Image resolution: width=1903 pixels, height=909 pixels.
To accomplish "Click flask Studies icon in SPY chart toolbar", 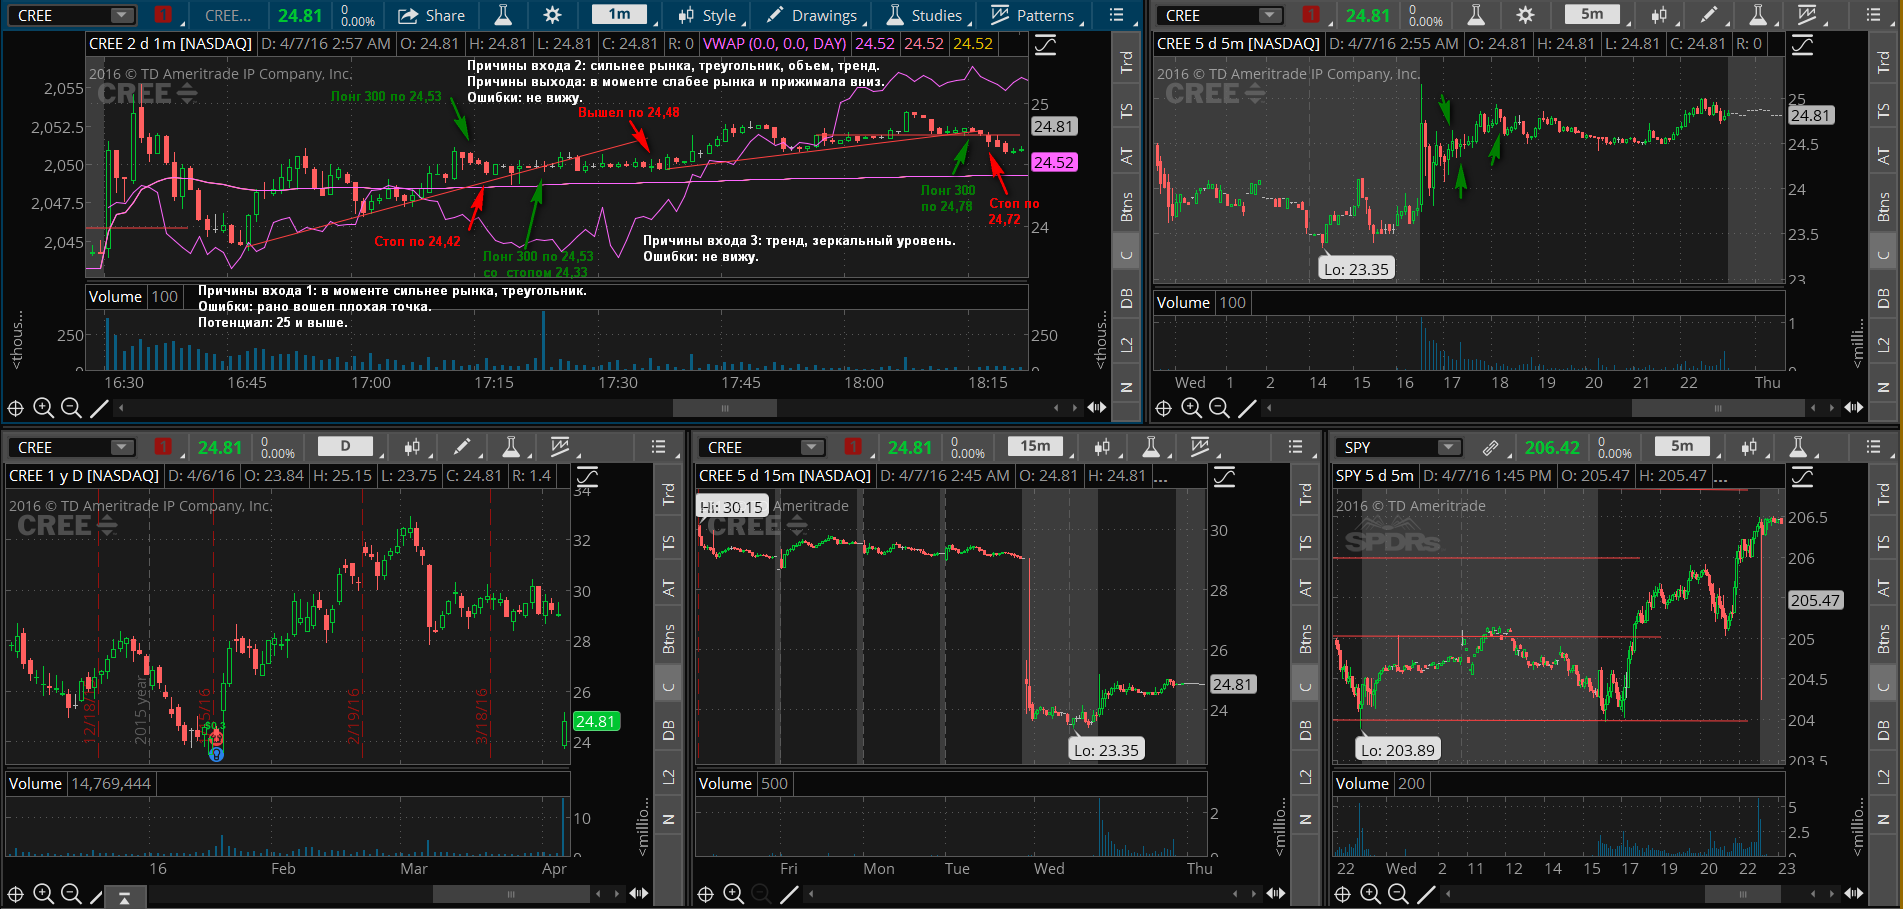I will click(x=1798, y=447).
